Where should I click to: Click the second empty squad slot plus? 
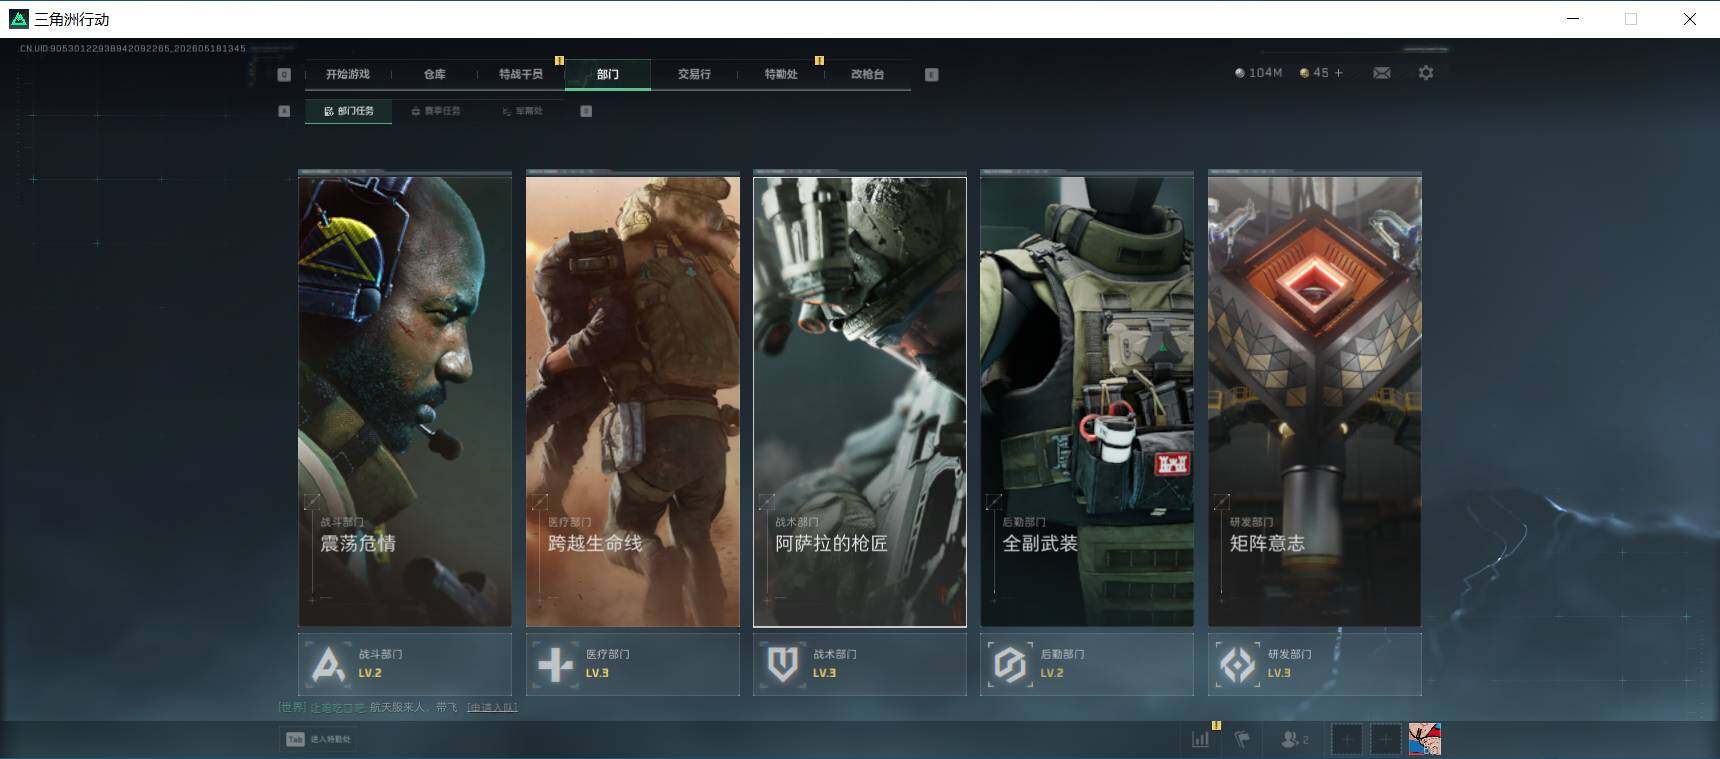point(1385,740)
